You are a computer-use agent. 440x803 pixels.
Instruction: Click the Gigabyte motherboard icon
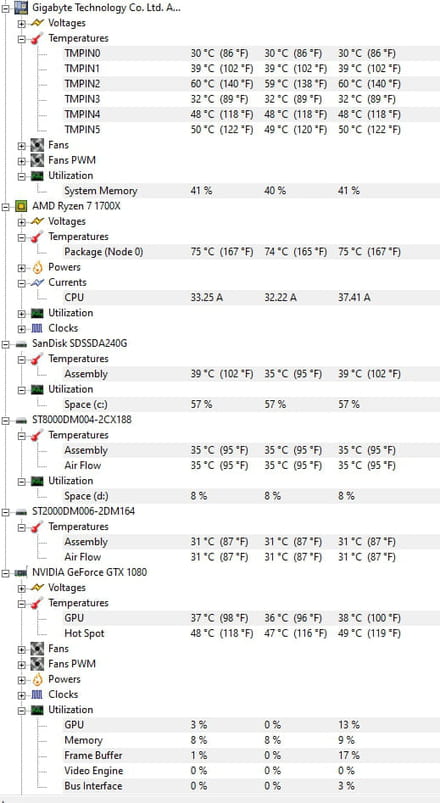21,8
